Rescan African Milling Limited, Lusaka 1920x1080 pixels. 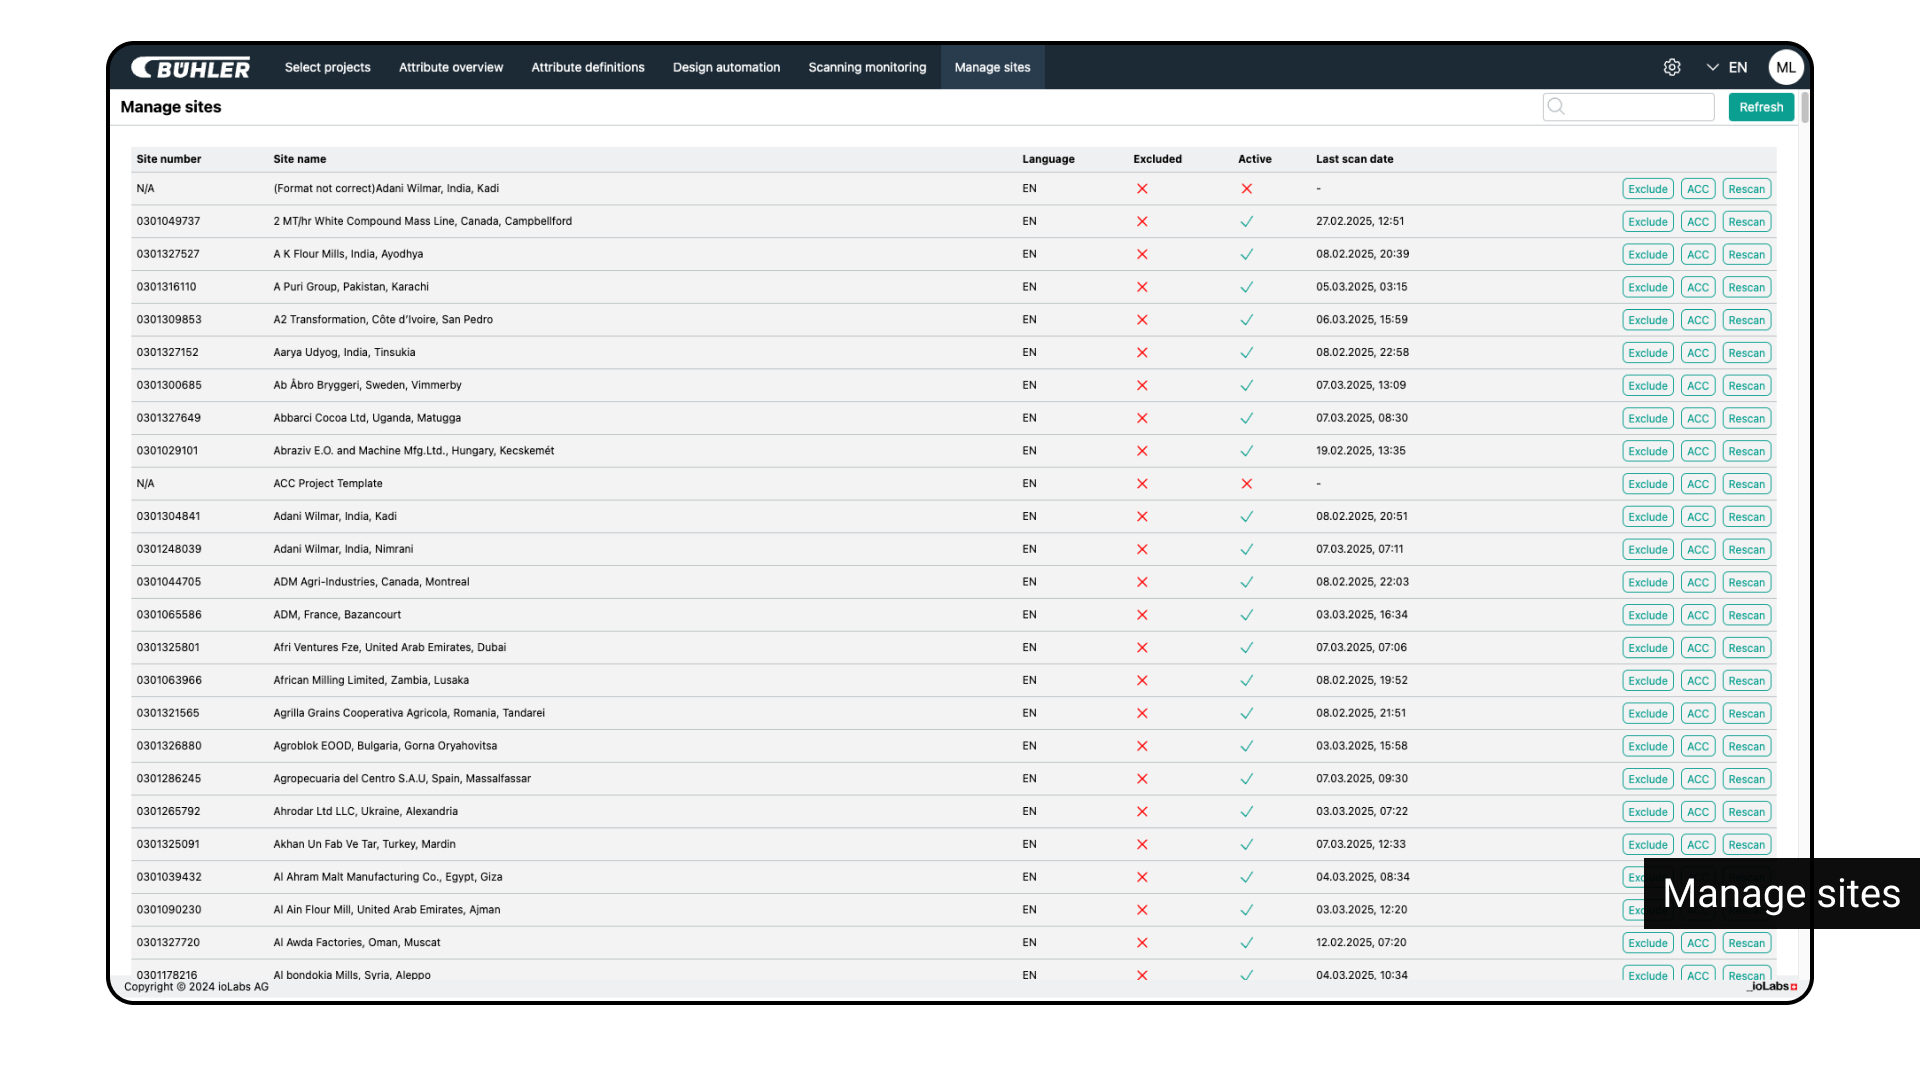point(1746,681)
